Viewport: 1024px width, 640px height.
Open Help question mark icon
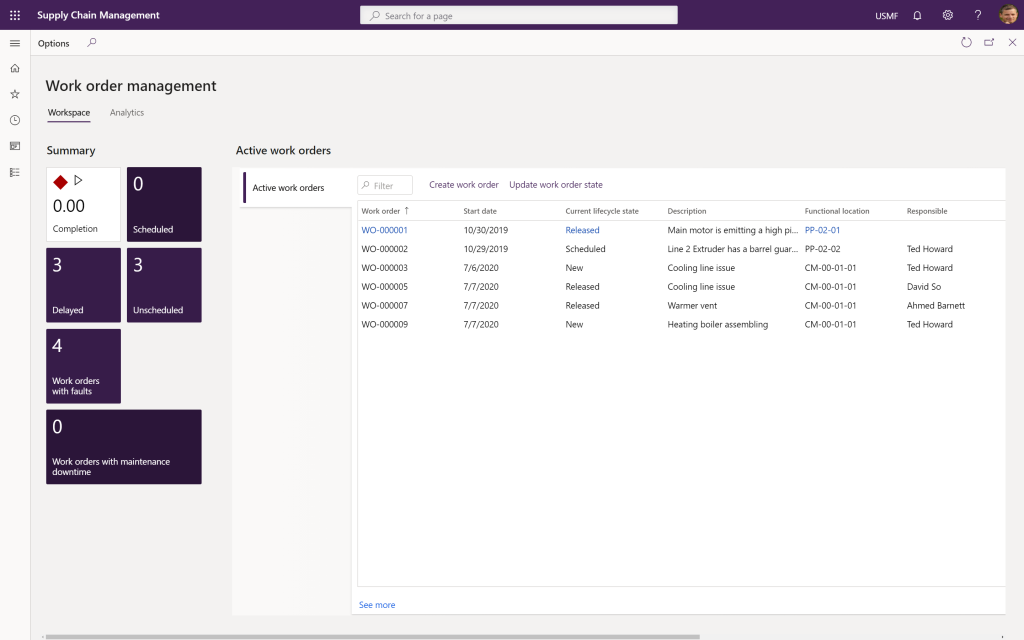point(978,15)
